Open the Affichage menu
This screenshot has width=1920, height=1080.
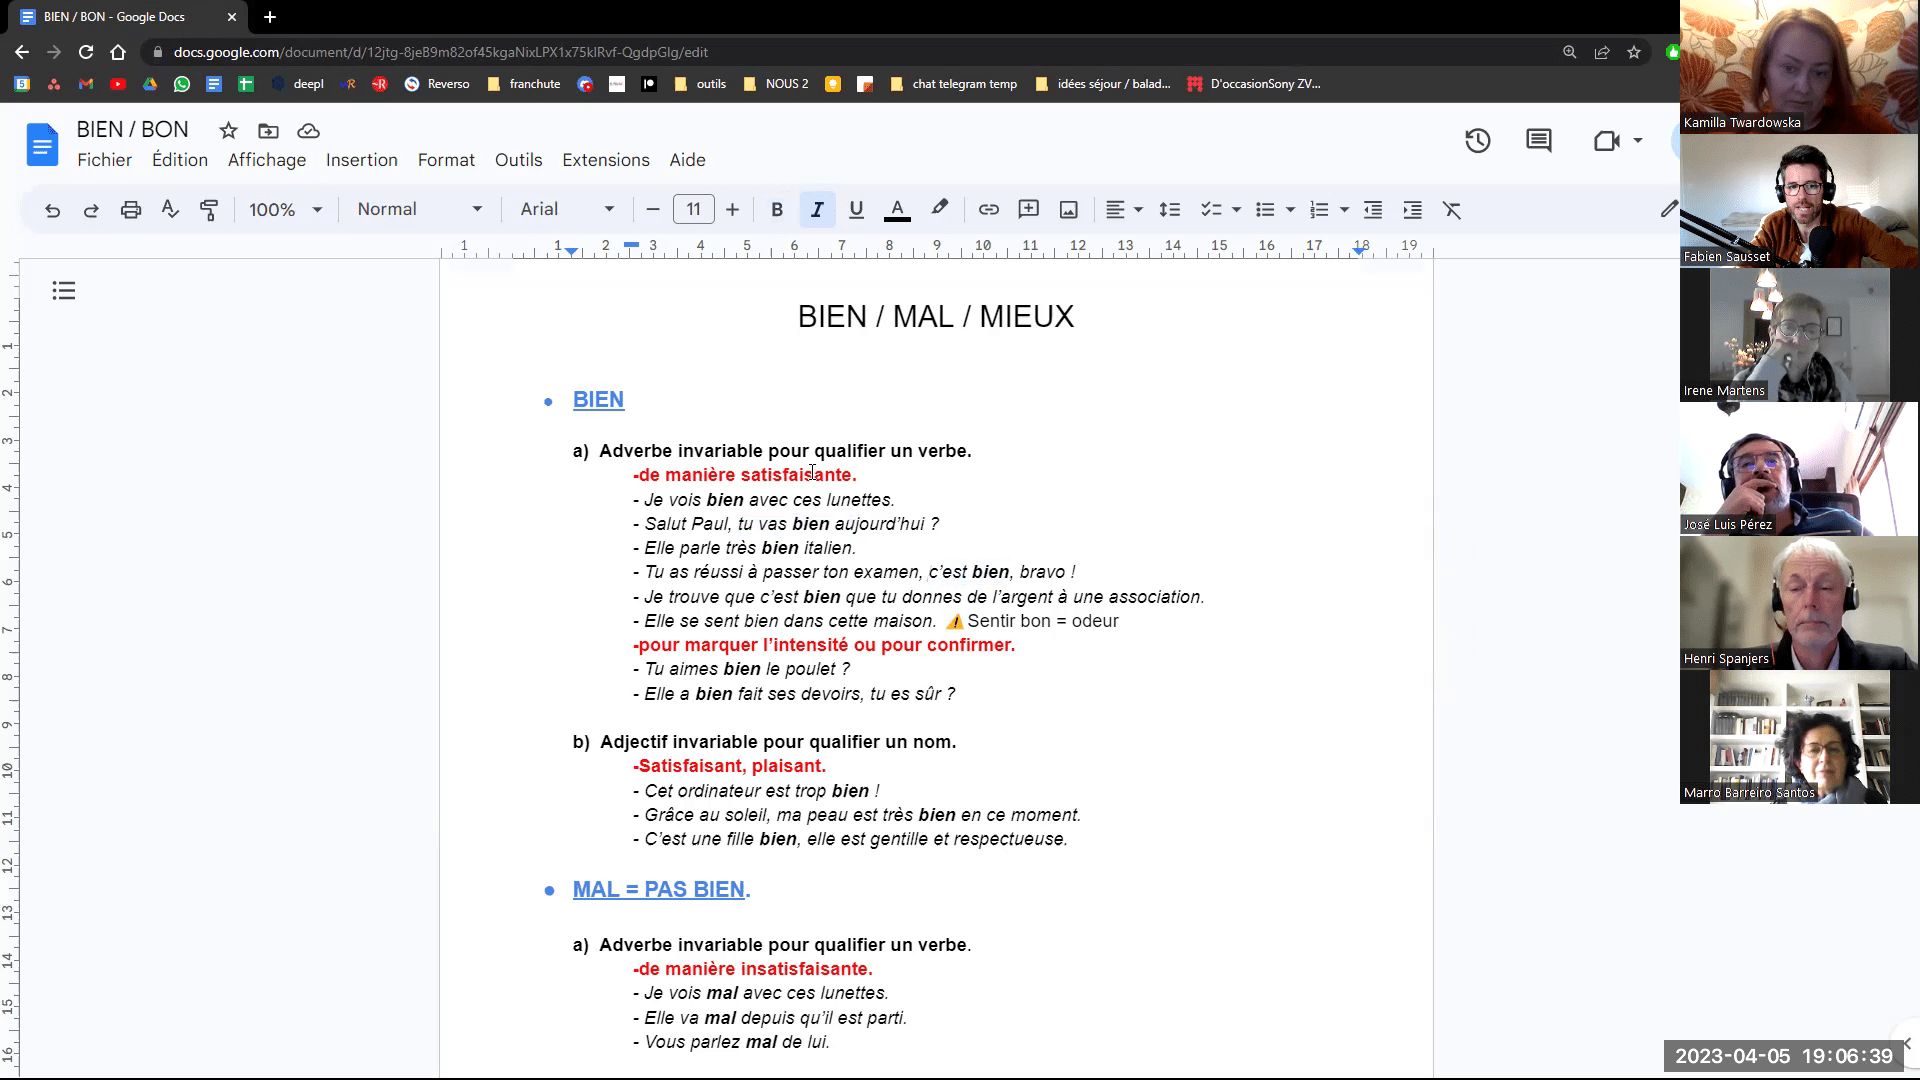tap(267, 160)
